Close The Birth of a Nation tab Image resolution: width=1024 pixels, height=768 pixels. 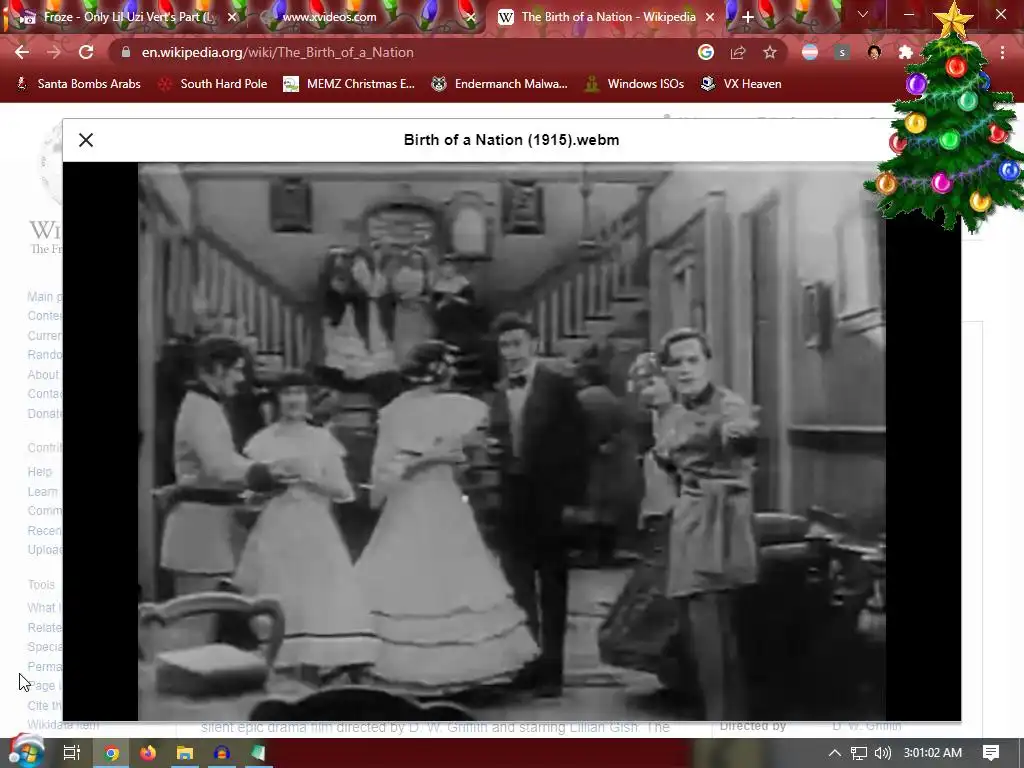710,17
